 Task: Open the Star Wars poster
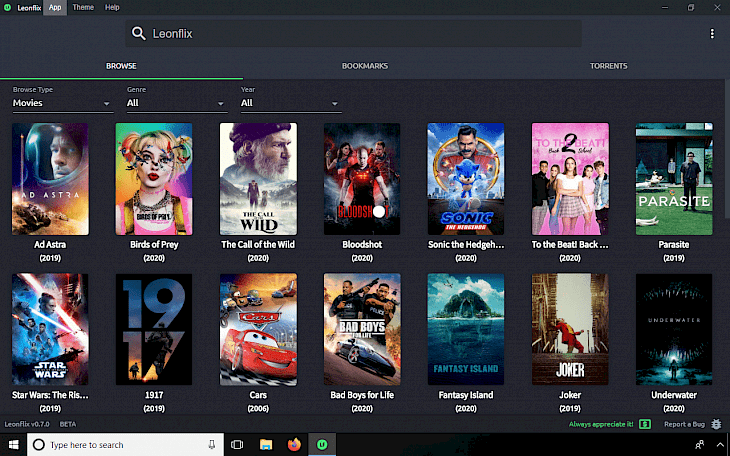click(50, 329)
